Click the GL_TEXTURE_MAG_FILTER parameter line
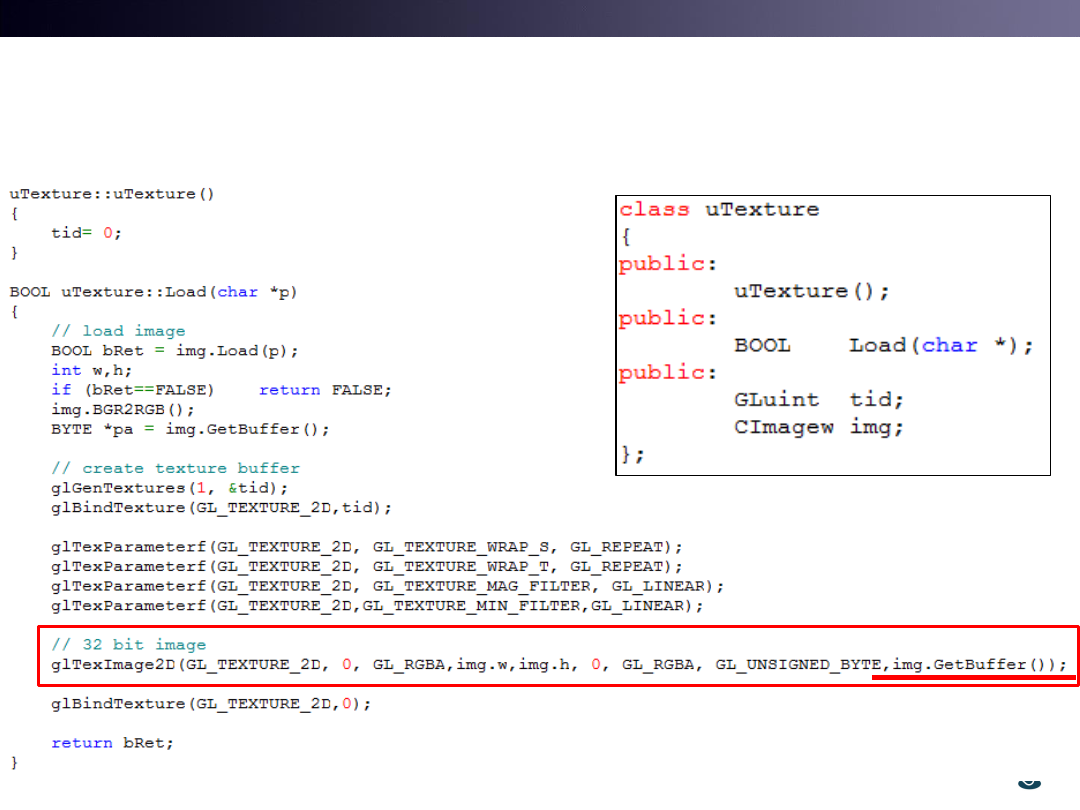 pyautogui.click(x=387, y=586)
